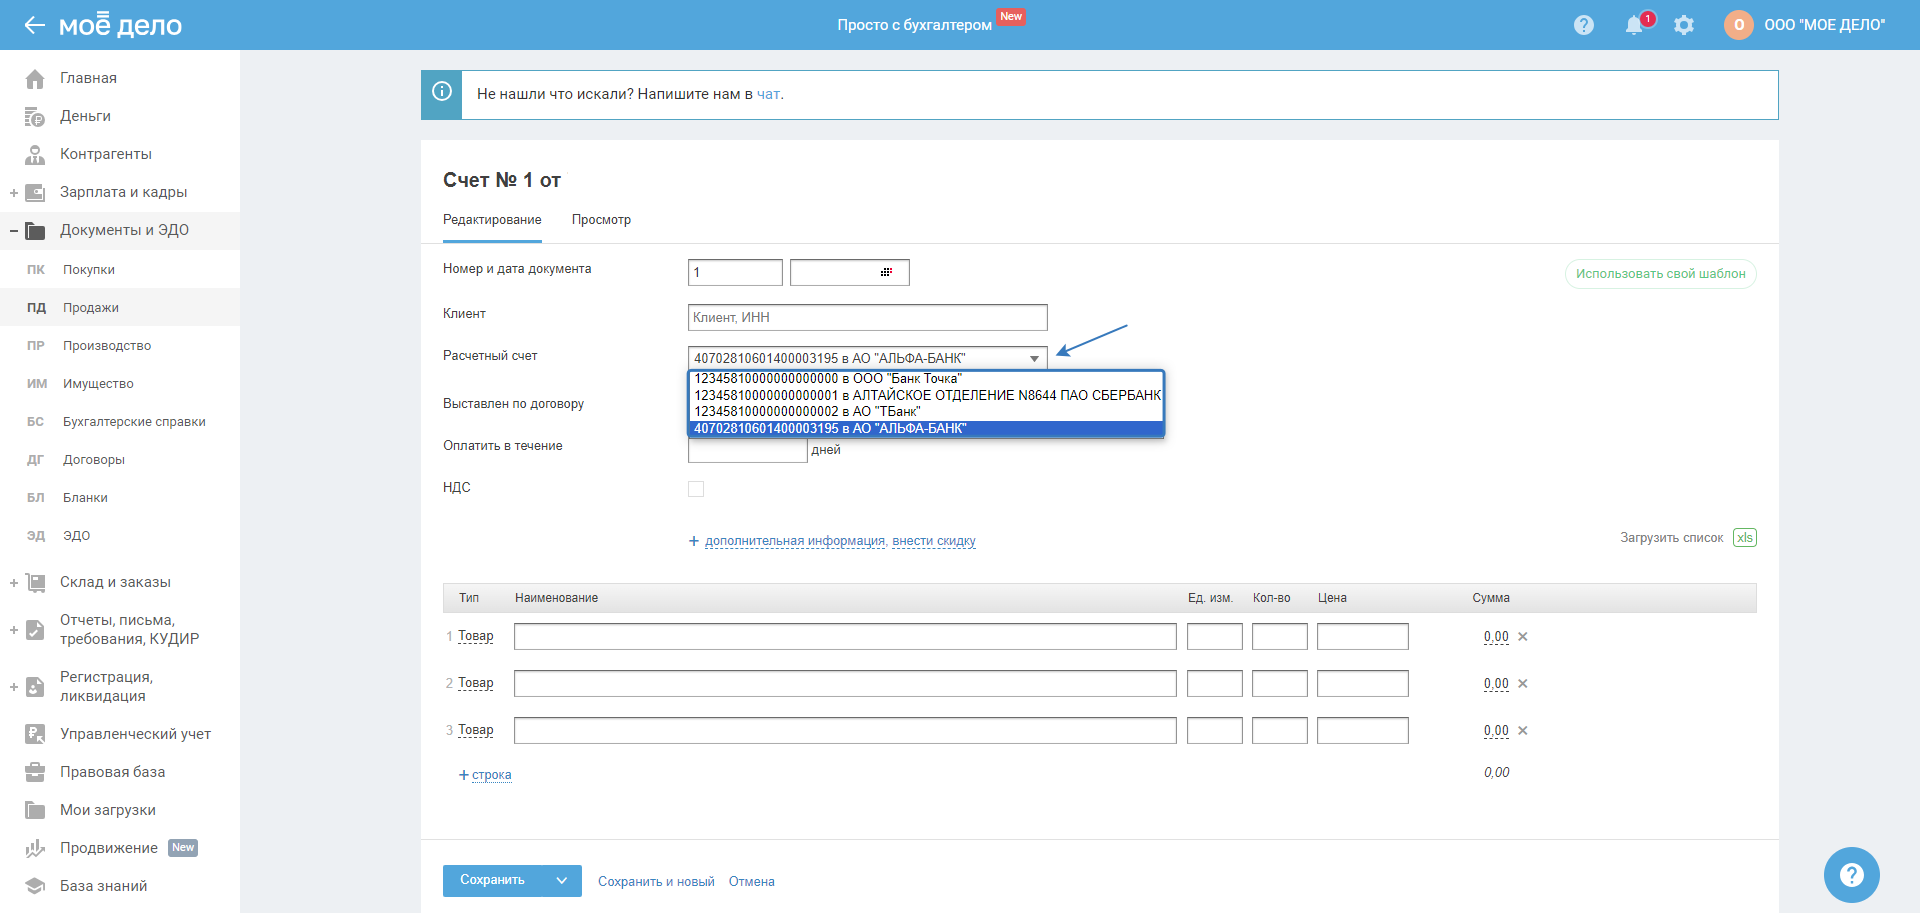The height and width of the screenshot is (913, 1920).
Task: Click the Мои загрузки folder icon
Action: (35, 810)
